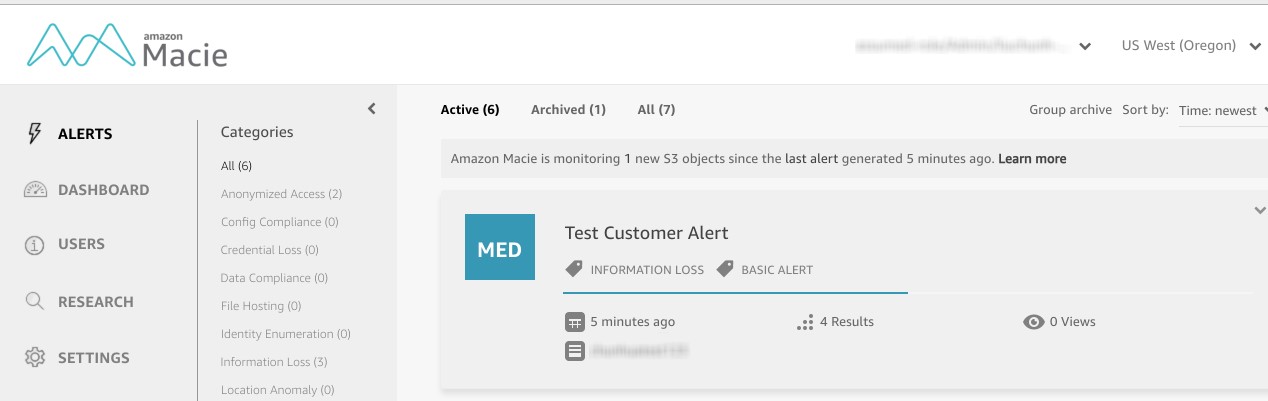Click the Basic Alert tag icon
The height and width of the screenshot is (401, 1268).
726,269
